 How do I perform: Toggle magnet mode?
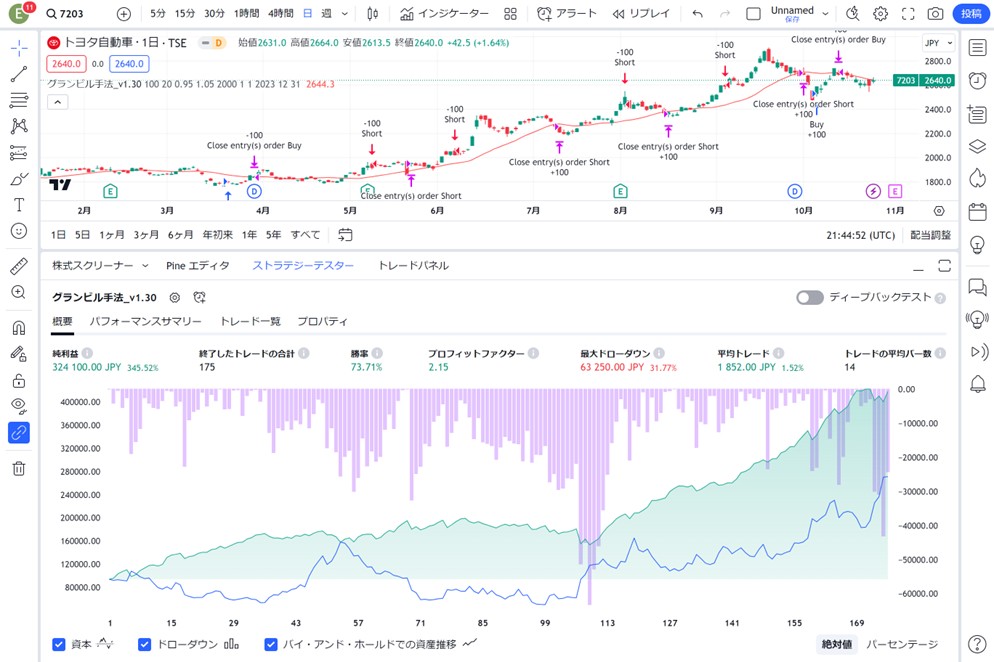pyautogui.click(x=19, y=327)
